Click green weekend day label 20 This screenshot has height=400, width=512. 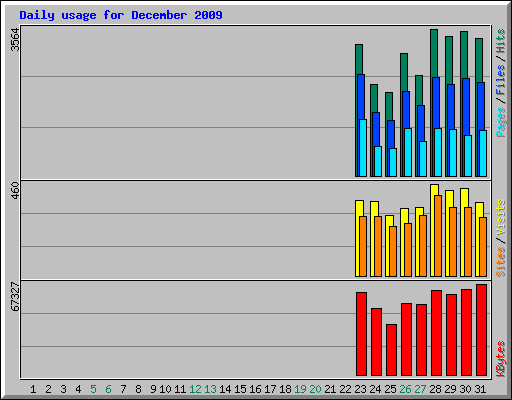click(315, 389)
